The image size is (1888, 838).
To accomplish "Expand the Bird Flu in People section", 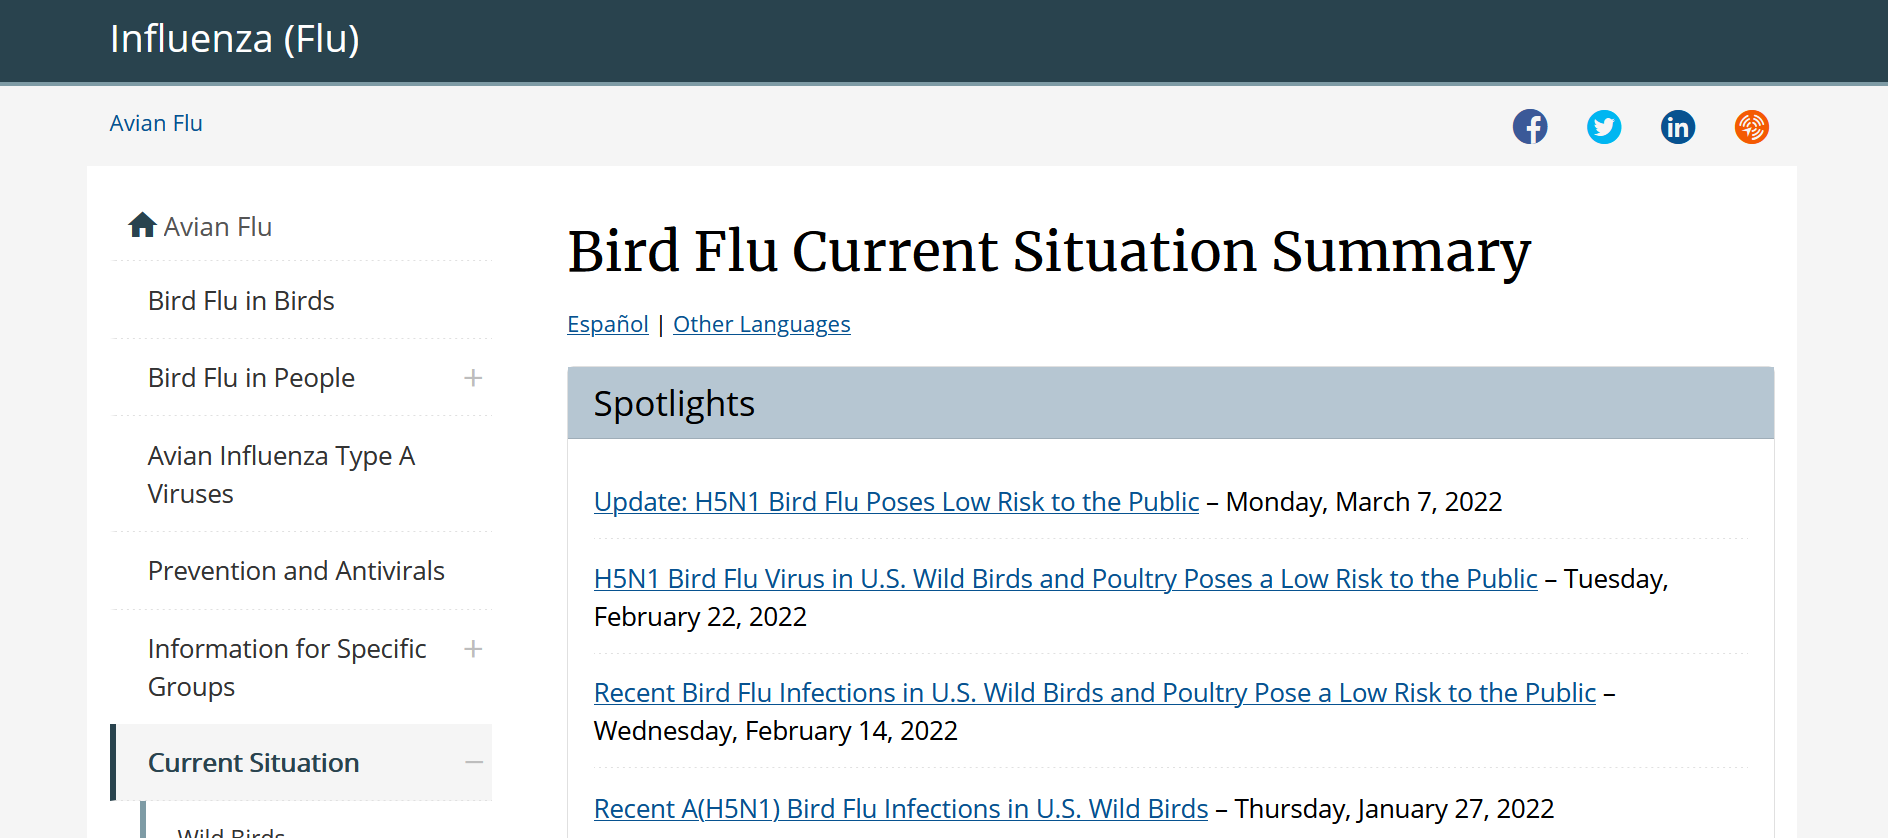I will 473,378.
